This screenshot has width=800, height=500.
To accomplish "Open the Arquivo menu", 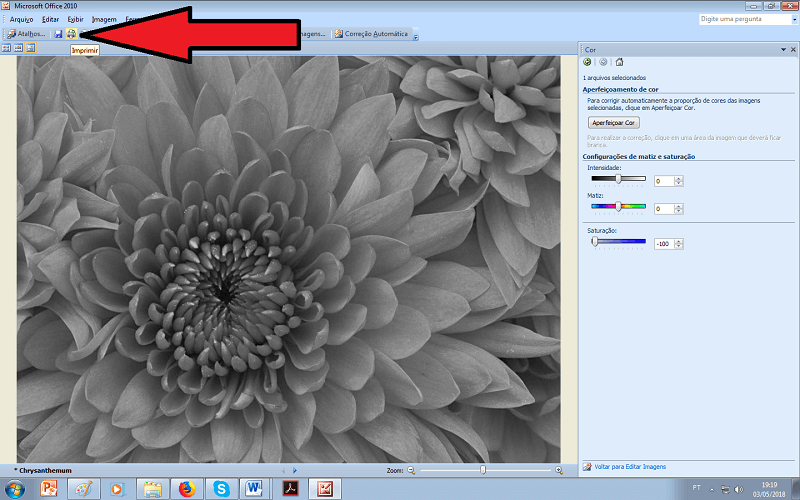I will (21, 19).
